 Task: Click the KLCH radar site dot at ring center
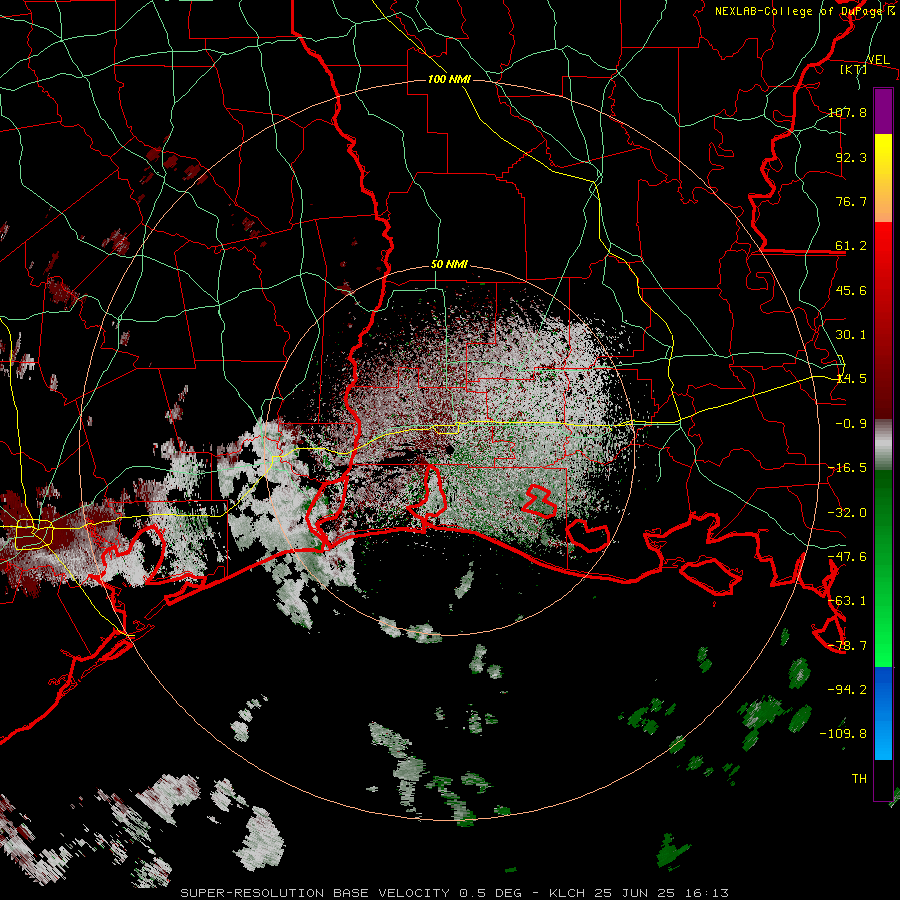449,449
